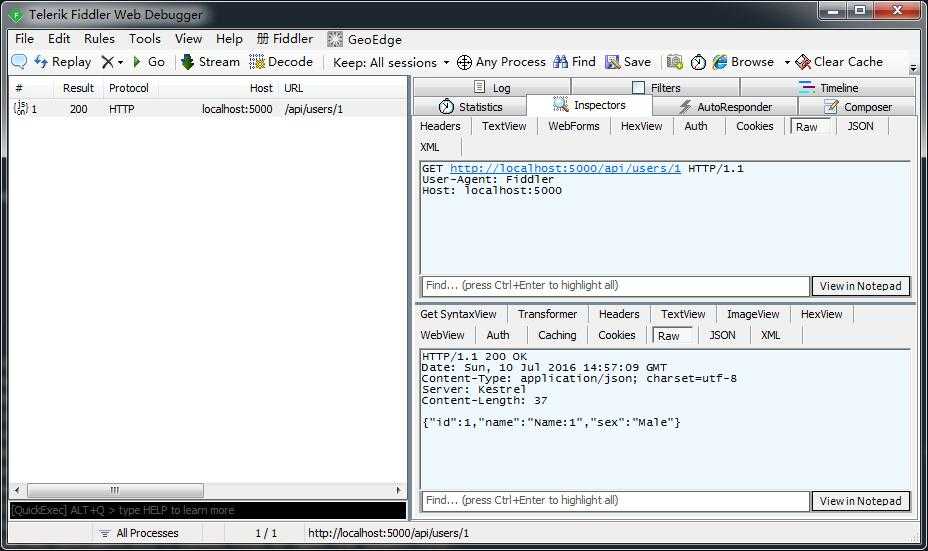Viewport: 928px width, 551px height.
Task: Click the comment balloon icon in toolbar
Action: [x=19, y=62]
